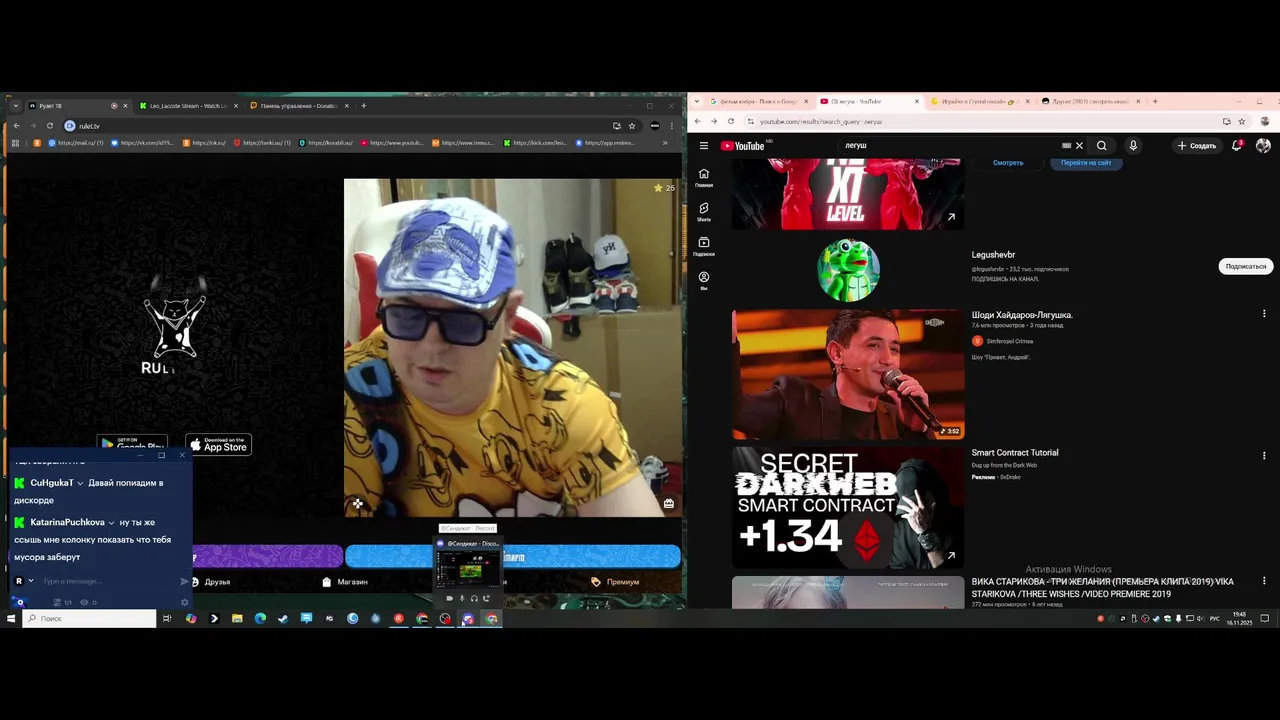Click Download on the App Store badge
The width and height of the screenshot is (1280, 720).
click(x=219, y=445)
